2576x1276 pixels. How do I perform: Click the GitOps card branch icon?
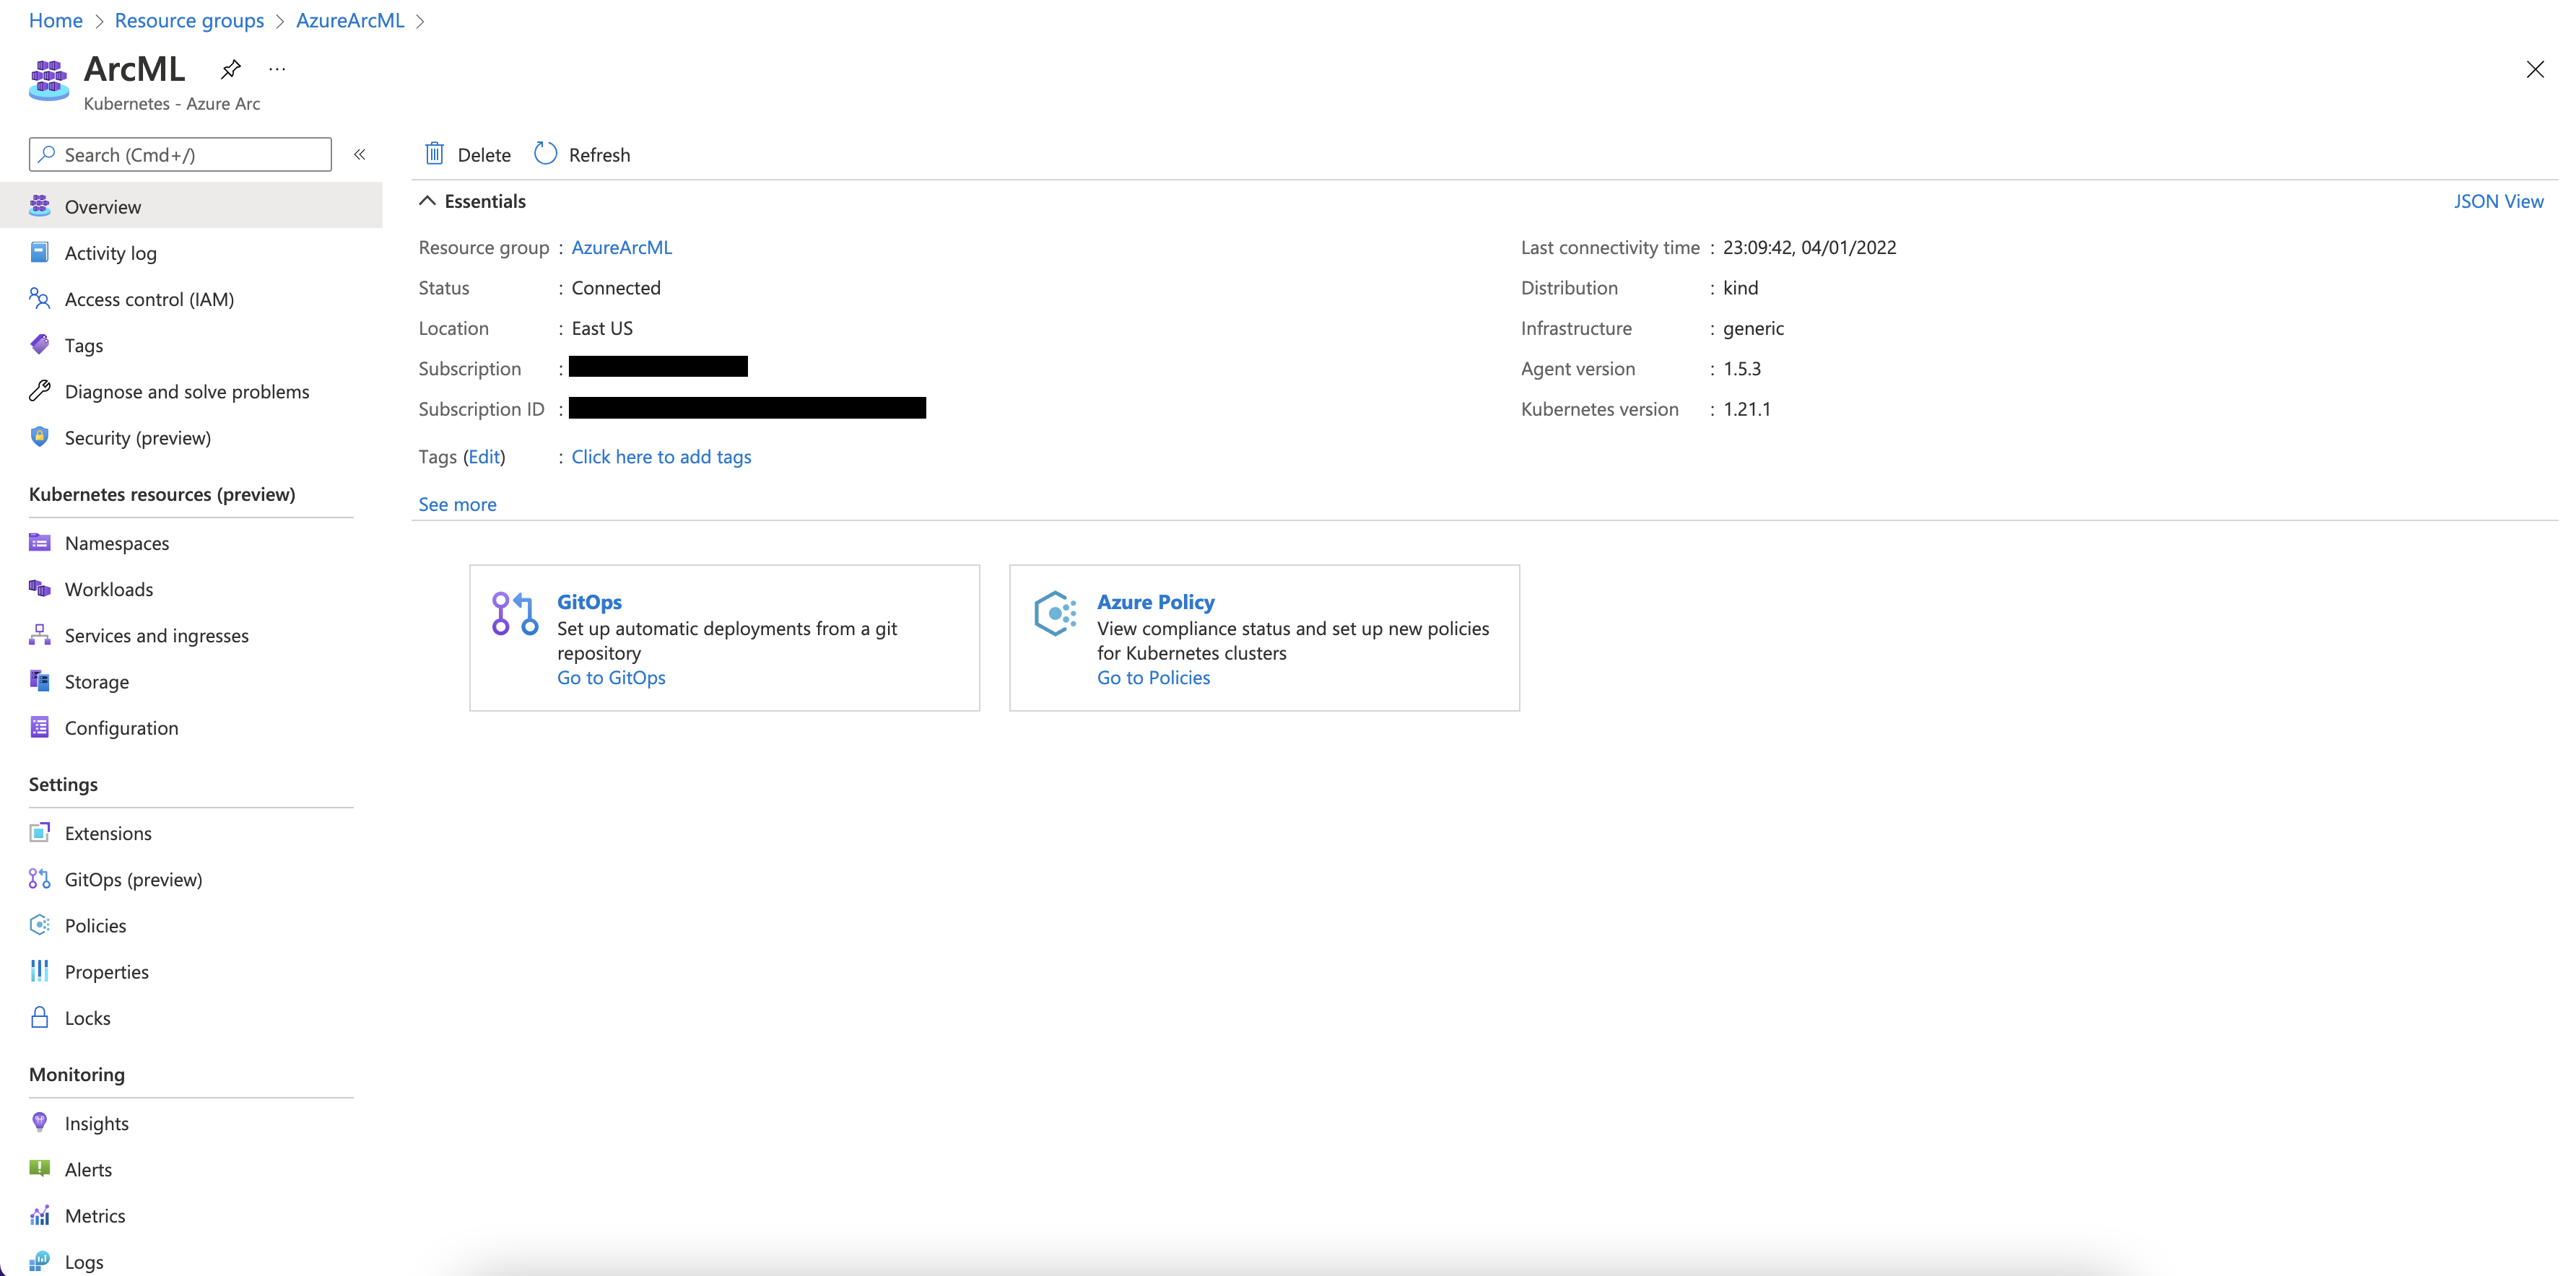click(515, 614)
